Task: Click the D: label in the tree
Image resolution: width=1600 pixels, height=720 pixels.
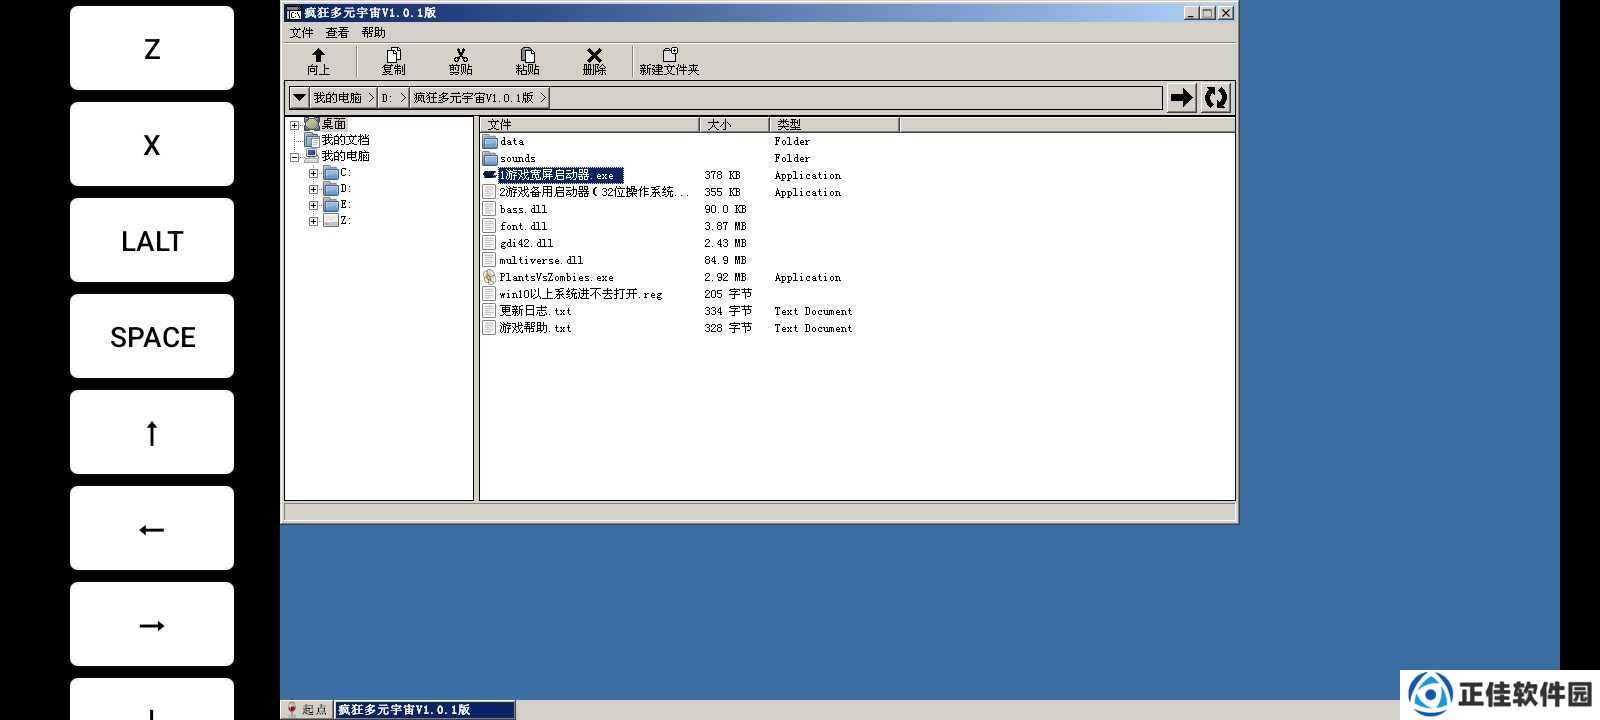Action: click(x=345, y=189)
